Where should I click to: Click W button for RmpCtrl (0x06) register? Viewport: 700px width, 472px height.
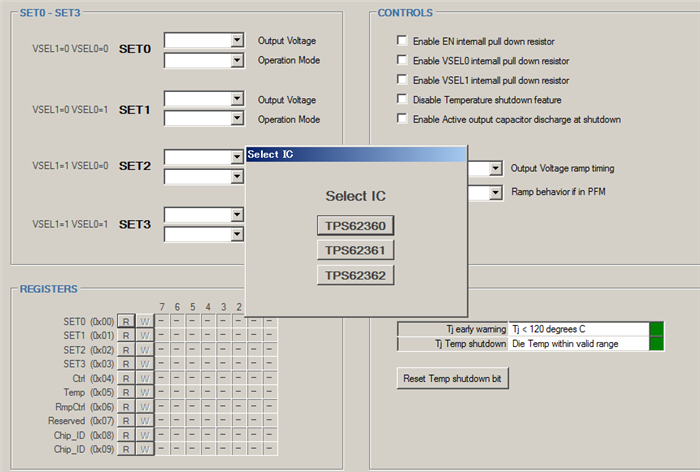145,406
